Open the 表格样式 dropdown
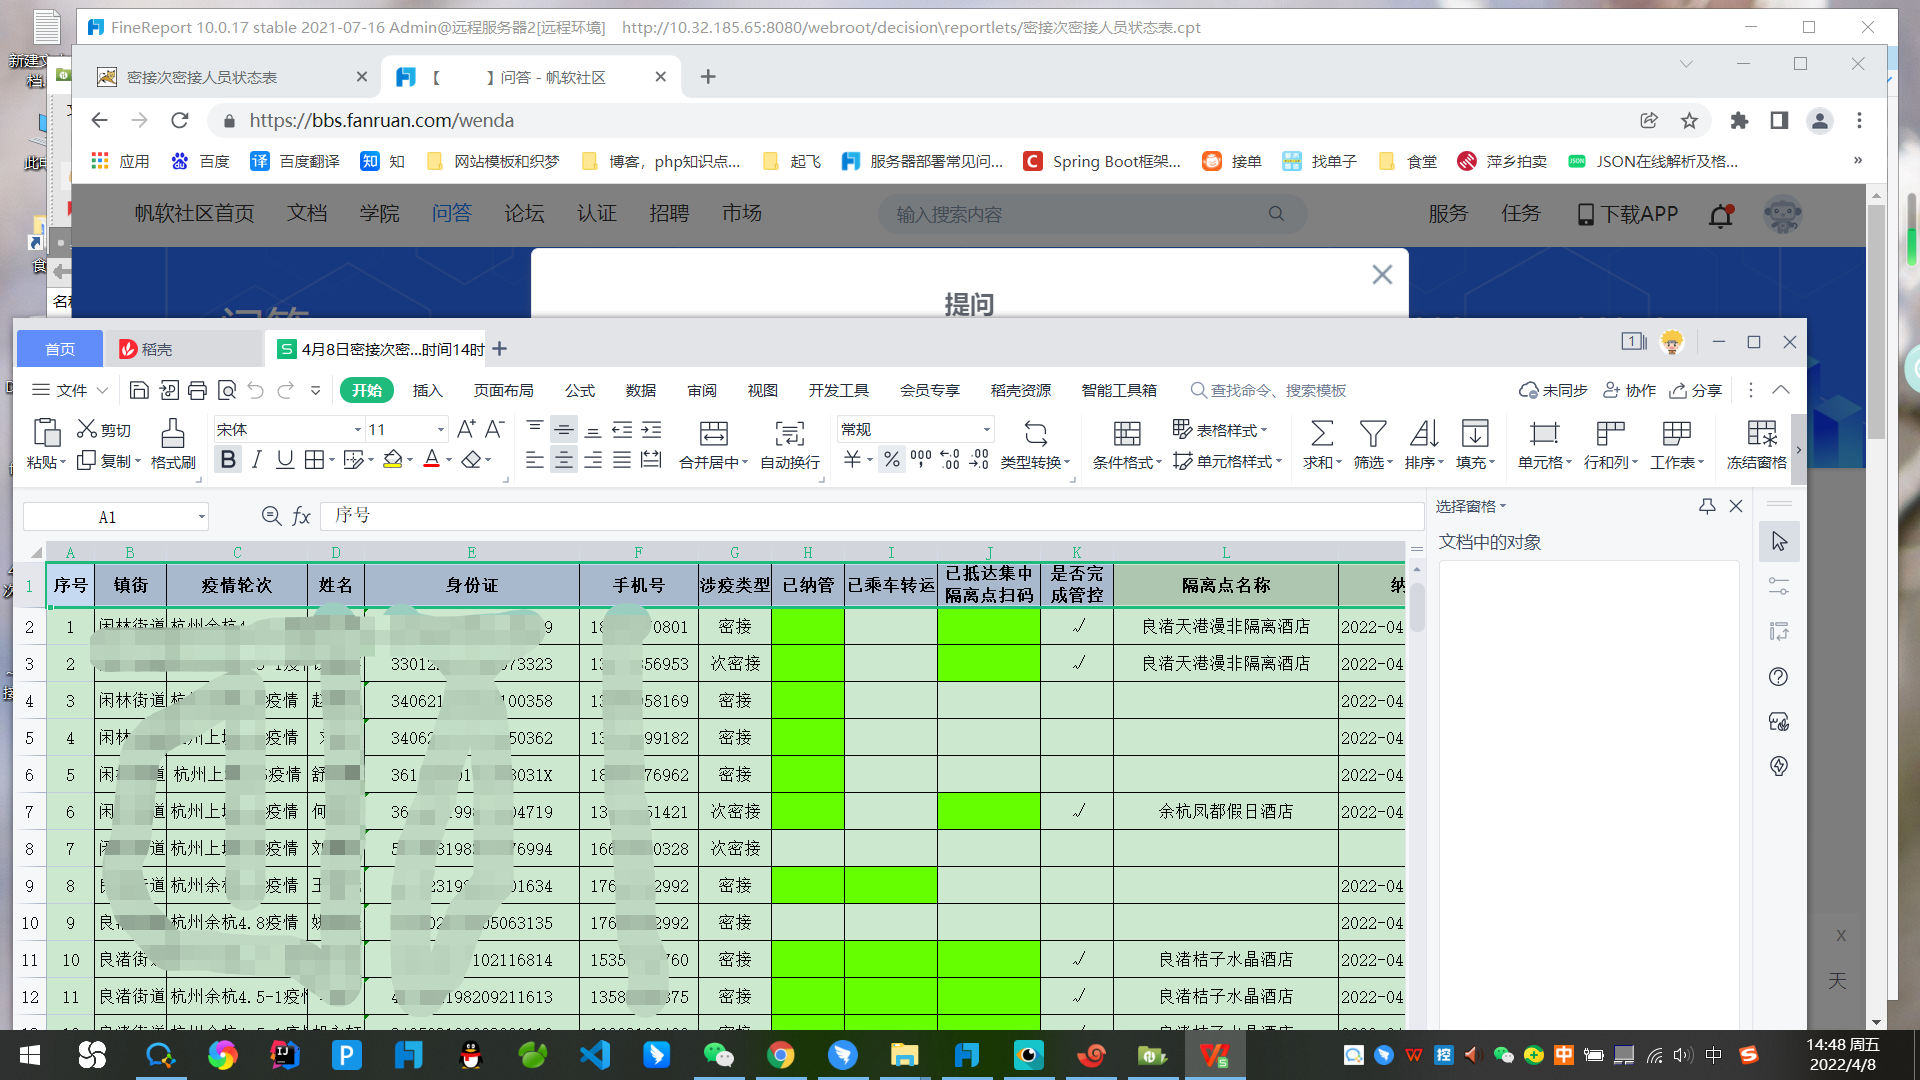This screenshot has width=1920, height=1080. 1220,429
